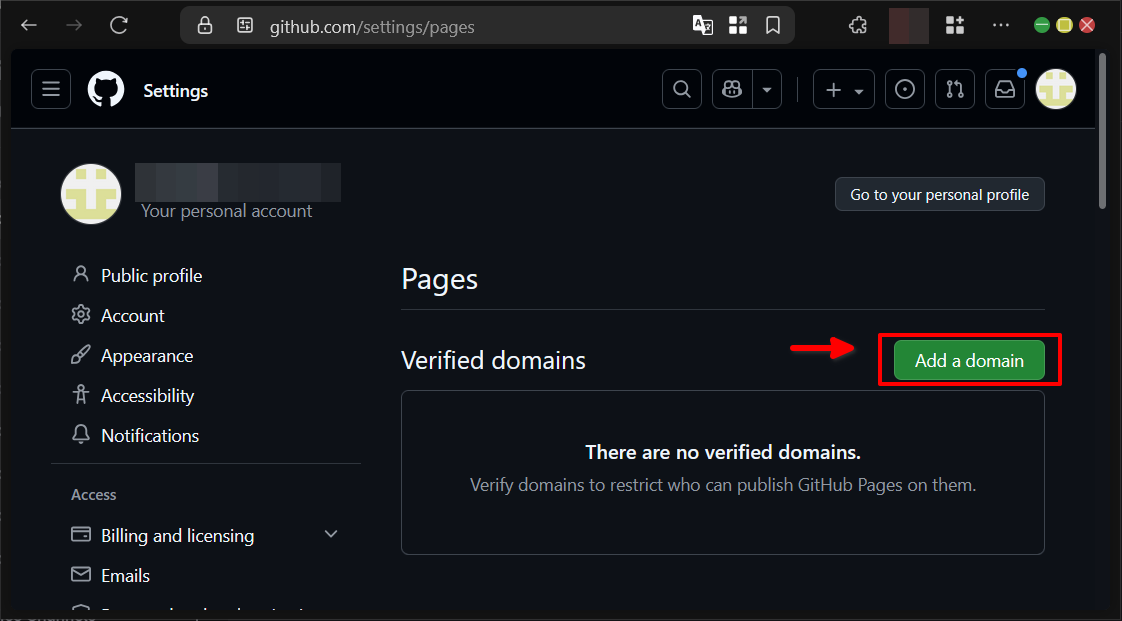Translate the page via address bar icon

[702, 25]
